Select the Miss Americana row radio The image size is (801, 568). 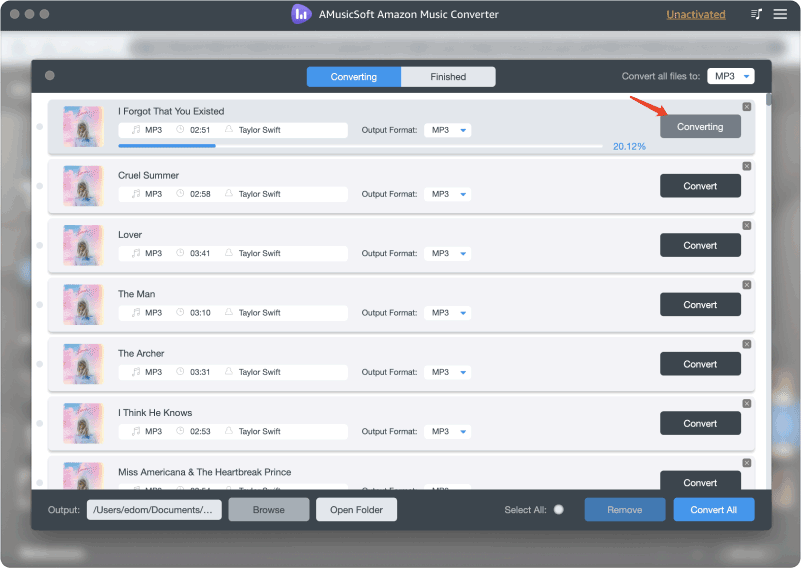pos(39,483)
